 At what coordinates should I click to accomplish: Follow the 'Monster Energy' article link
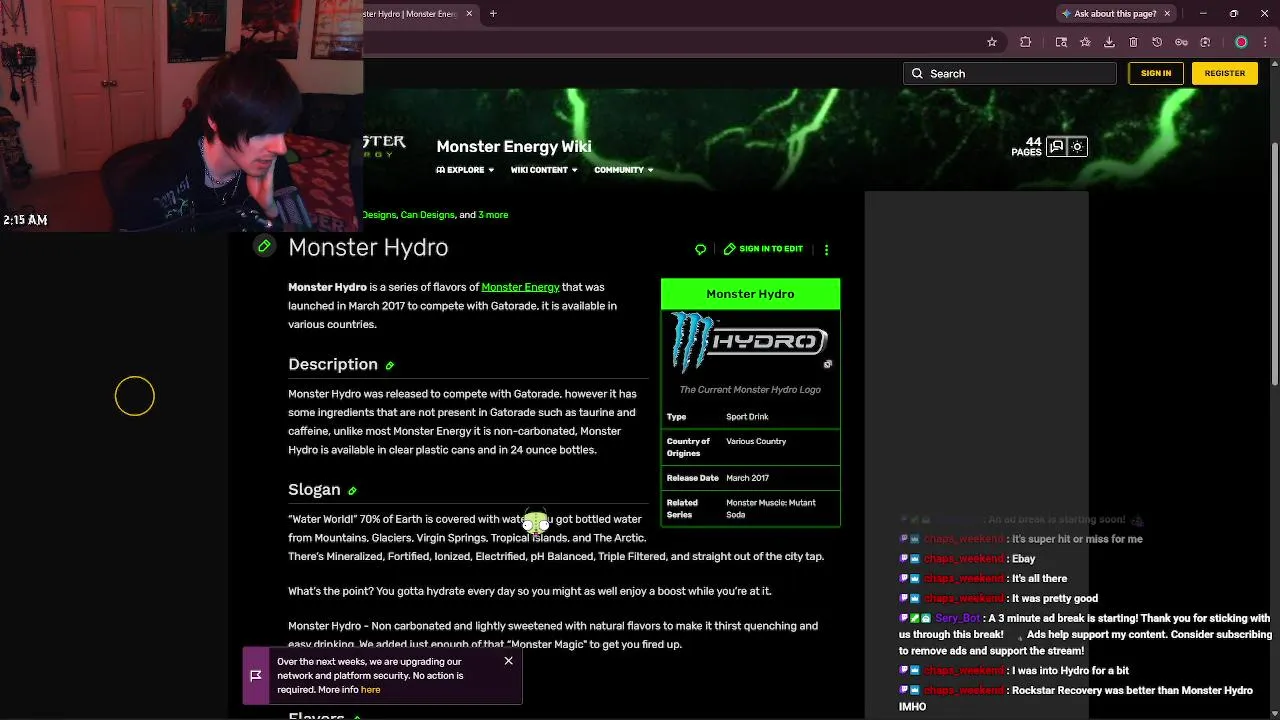click(x=520, y=287)
